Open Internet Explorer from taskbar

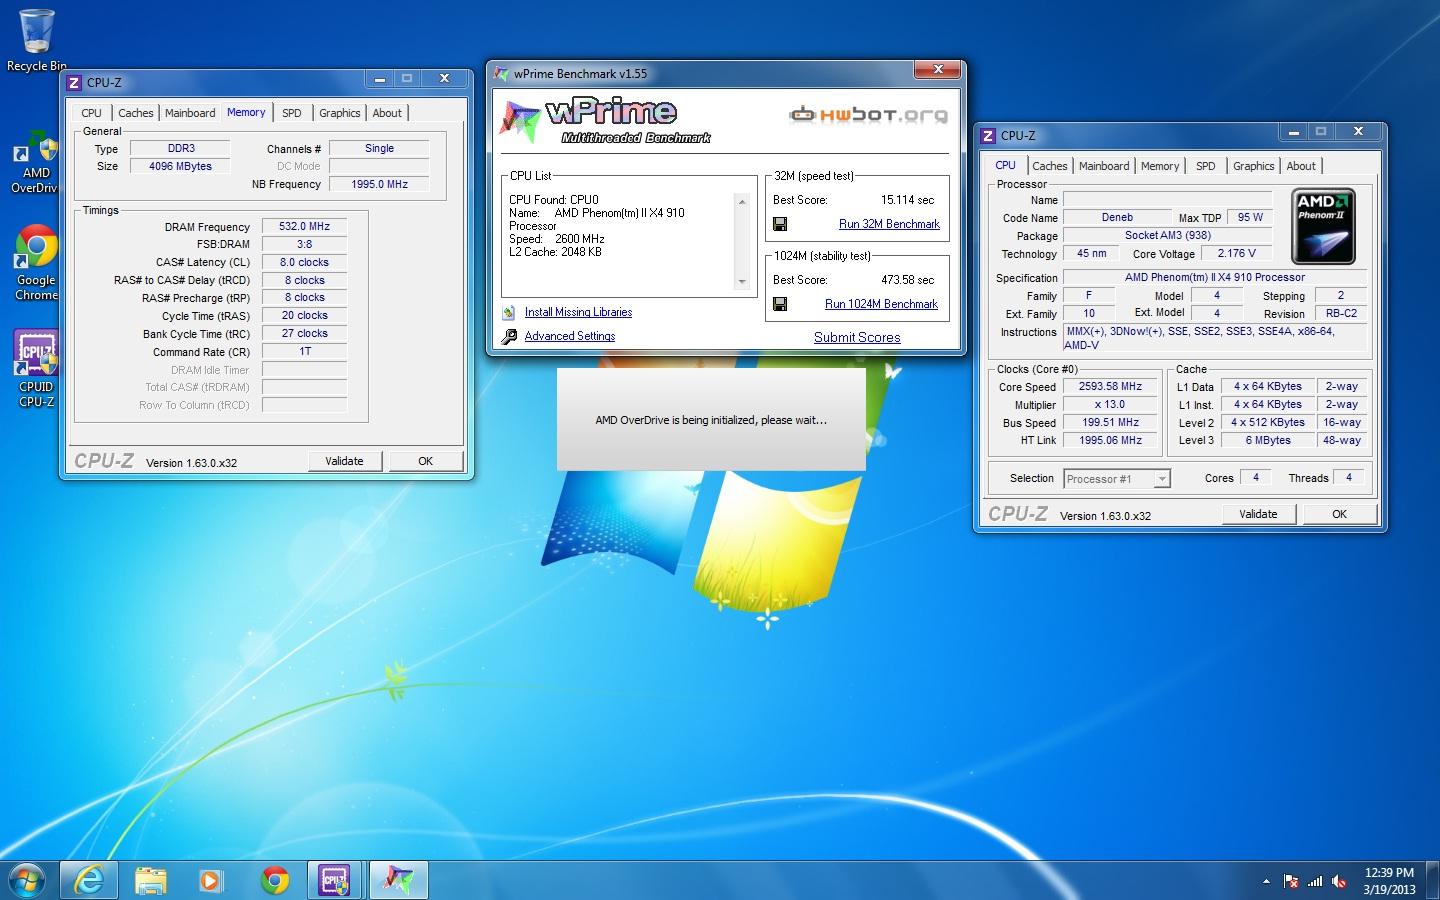coord(90,880)
